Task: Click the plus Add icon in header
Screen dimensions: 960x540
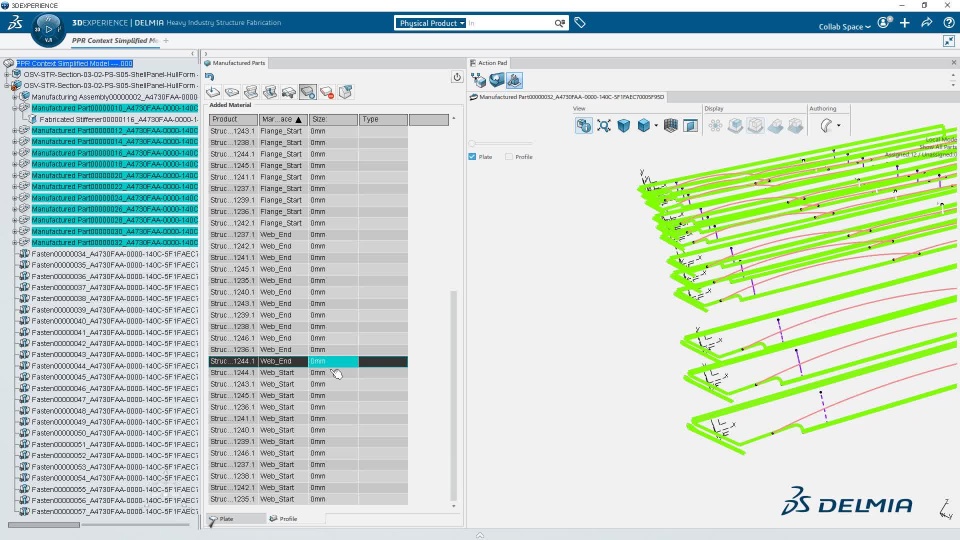Action: [905, 23]
